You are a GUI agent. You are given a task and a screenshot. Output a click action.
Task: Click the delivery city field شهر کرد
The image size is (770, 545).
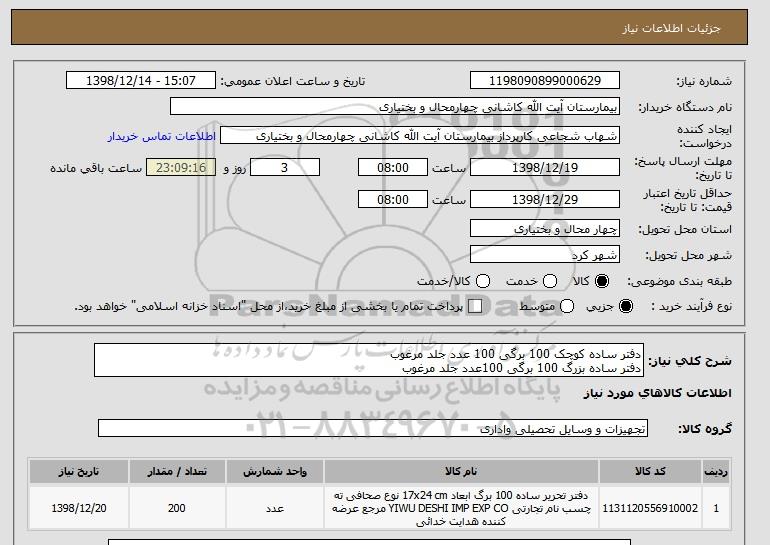click(x=545, y=255)
